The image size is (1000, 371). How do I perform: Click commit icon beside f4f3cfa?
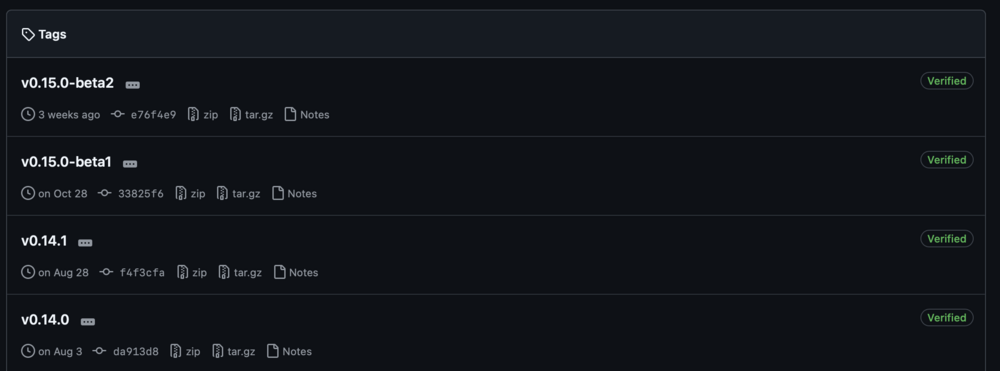[107, 272]
